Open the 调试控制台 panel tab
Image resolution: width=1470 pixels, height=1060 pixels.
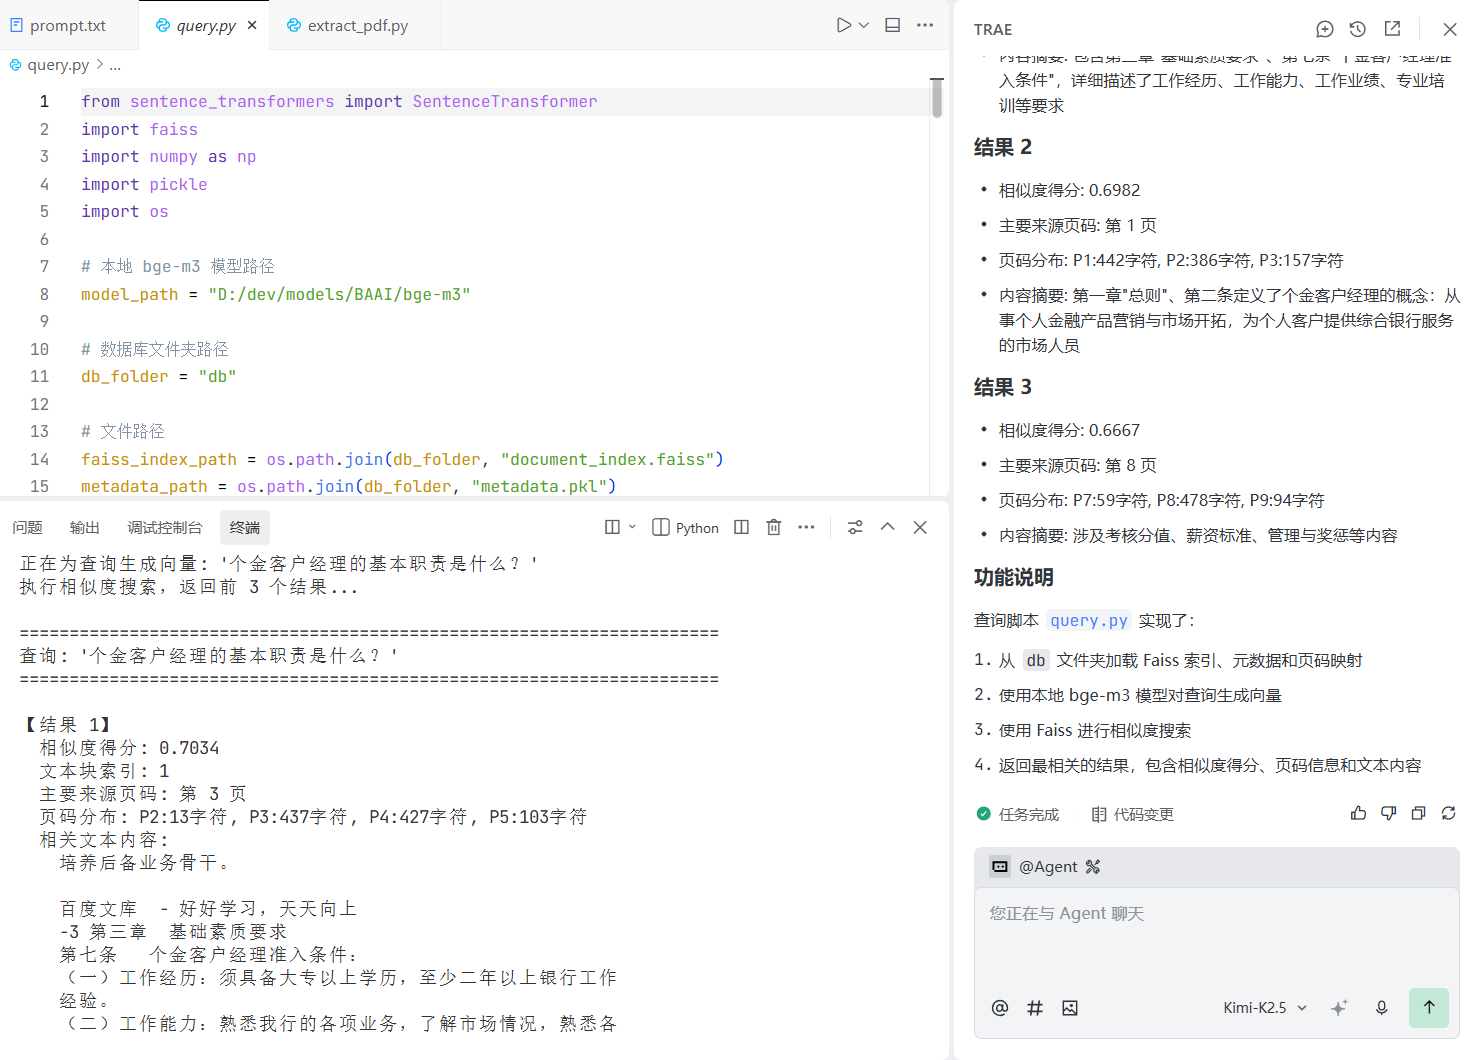(165, 527)
